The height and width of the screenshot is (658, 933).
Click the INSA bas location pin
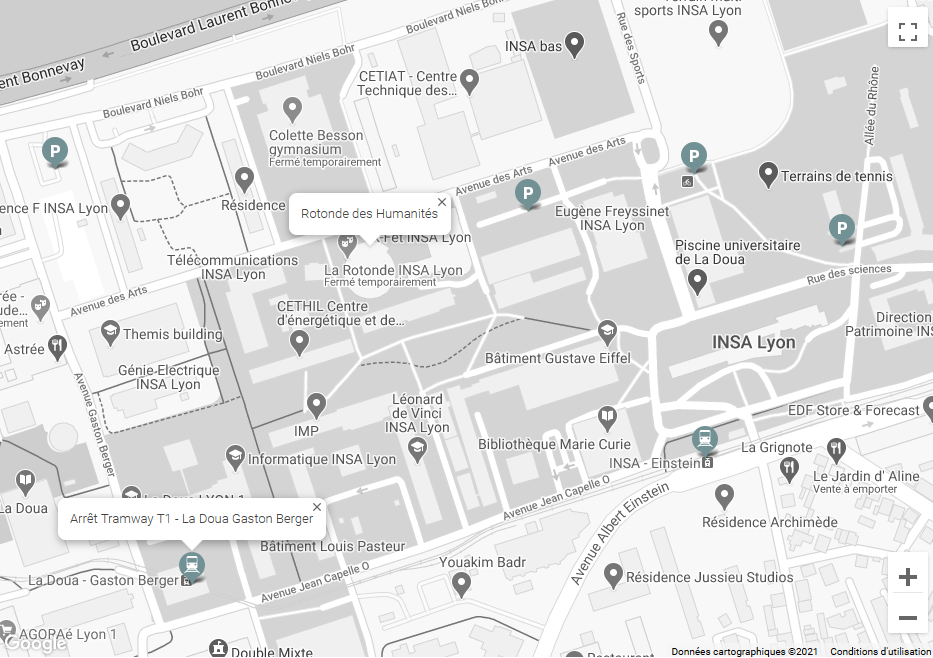(x=574, y=44)
